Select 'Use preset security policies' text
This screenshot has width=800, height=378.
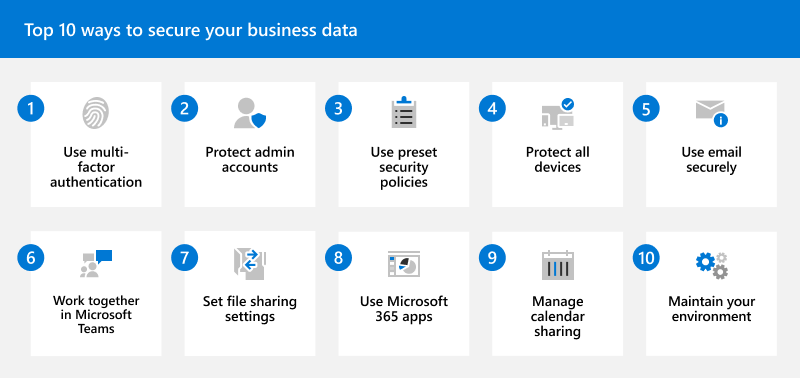tap(404, 167)
